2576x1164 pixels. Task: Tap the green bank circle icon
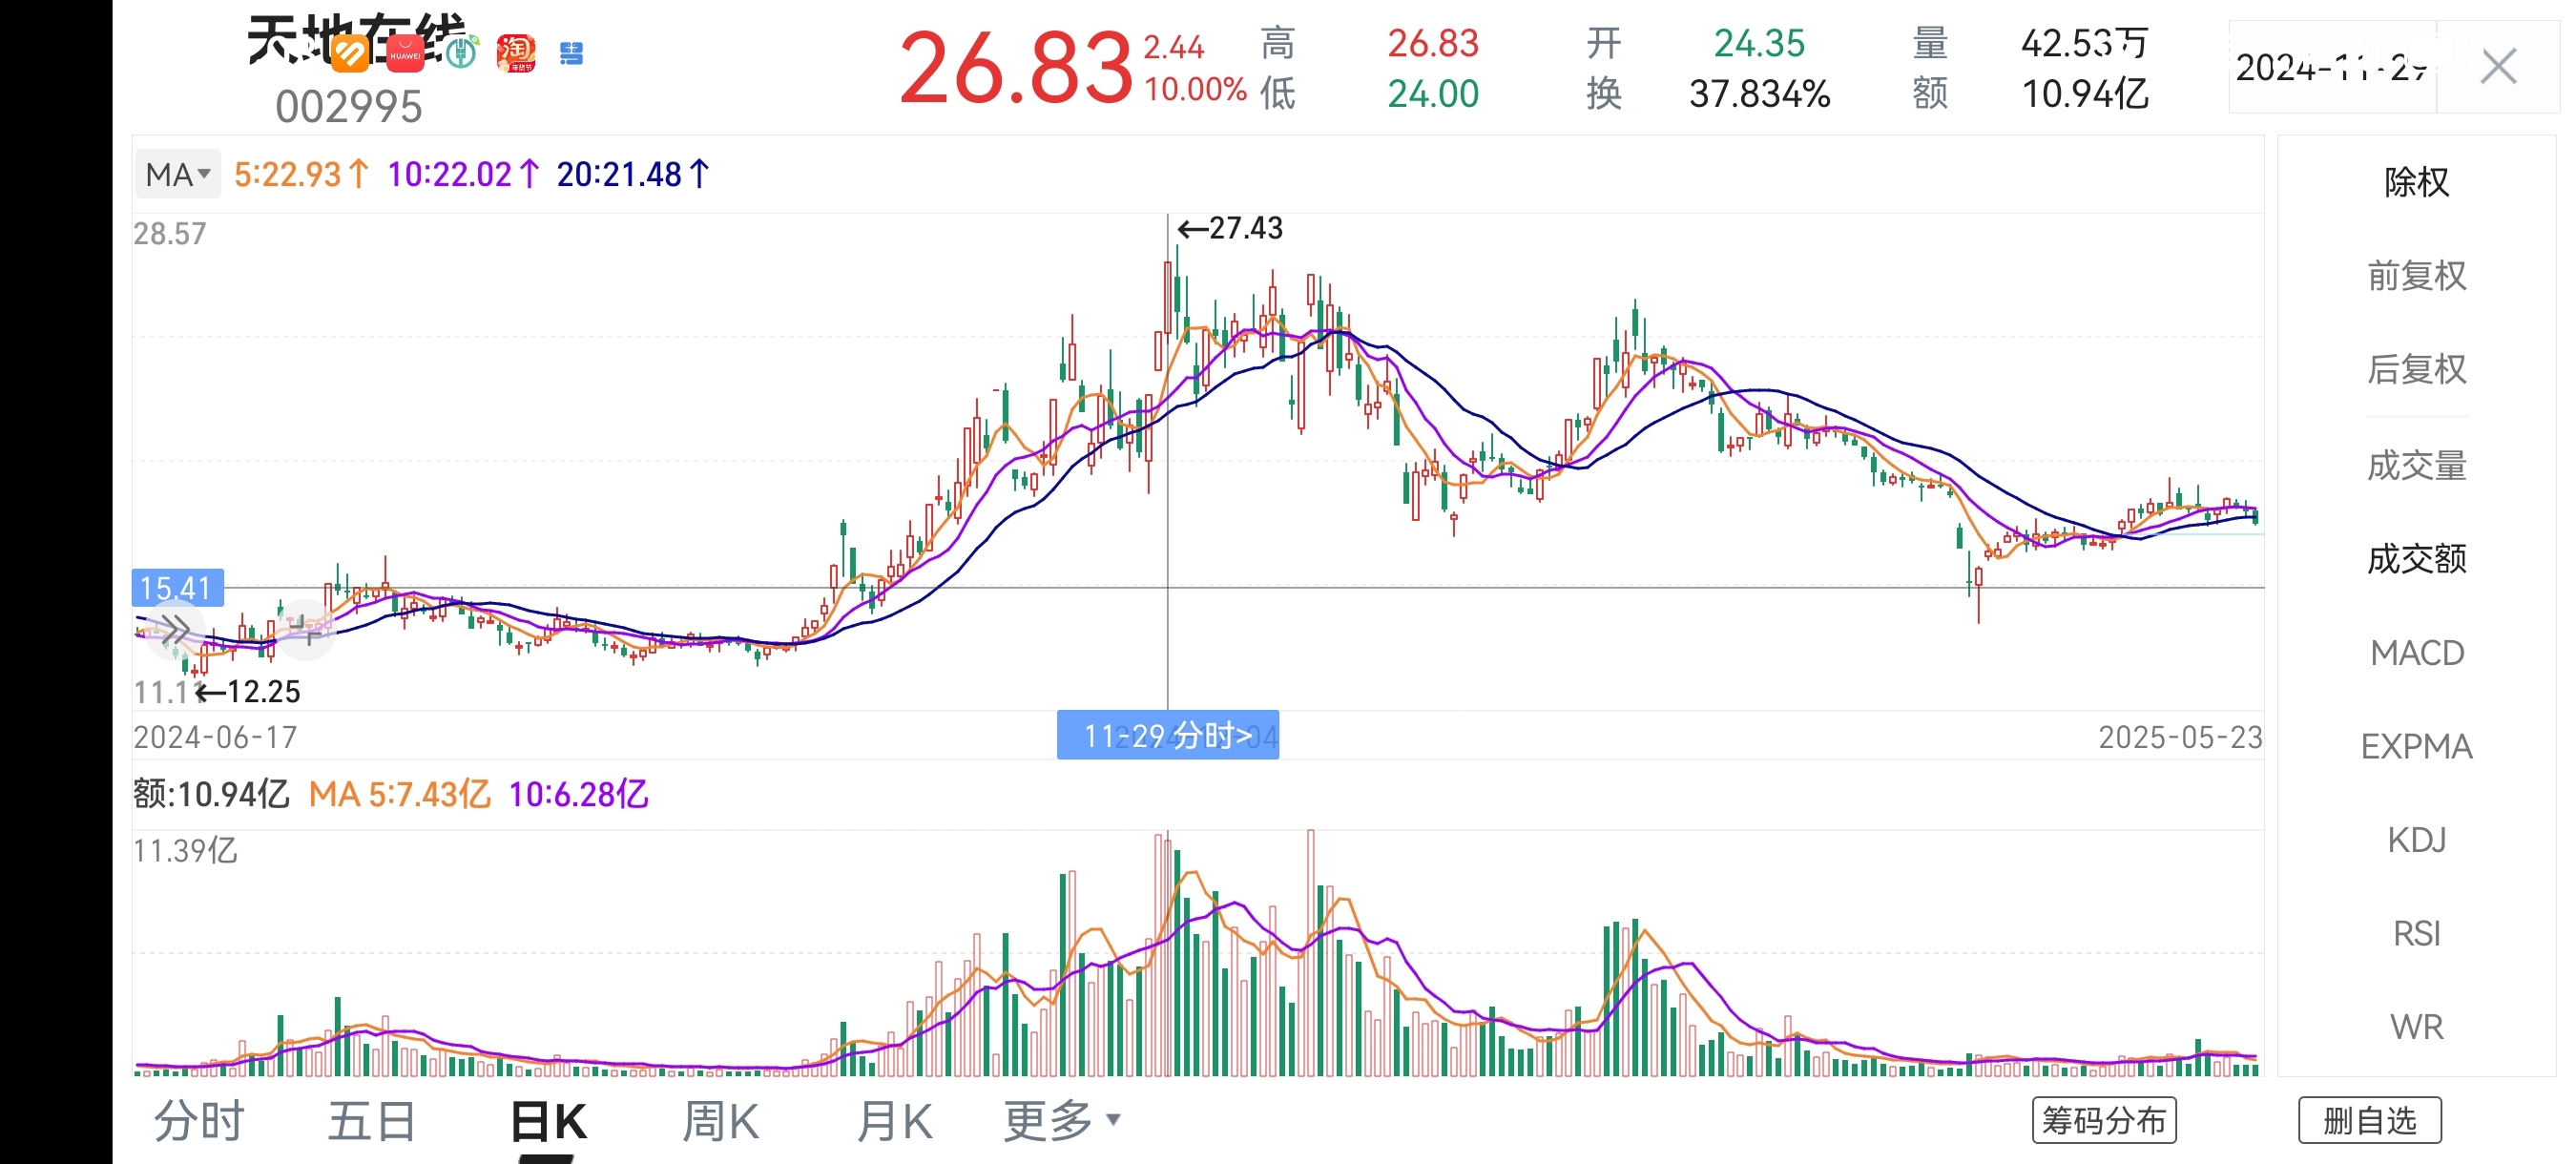tap(461, 52)
